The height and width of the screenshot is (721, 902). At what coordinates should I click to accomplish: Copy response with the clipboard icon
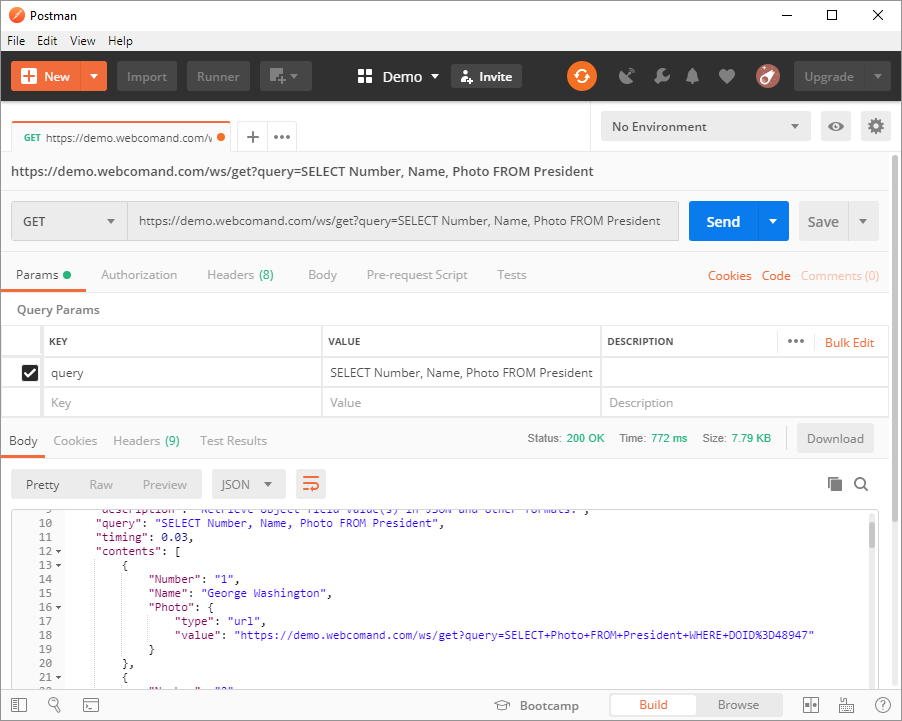point(835,485)
